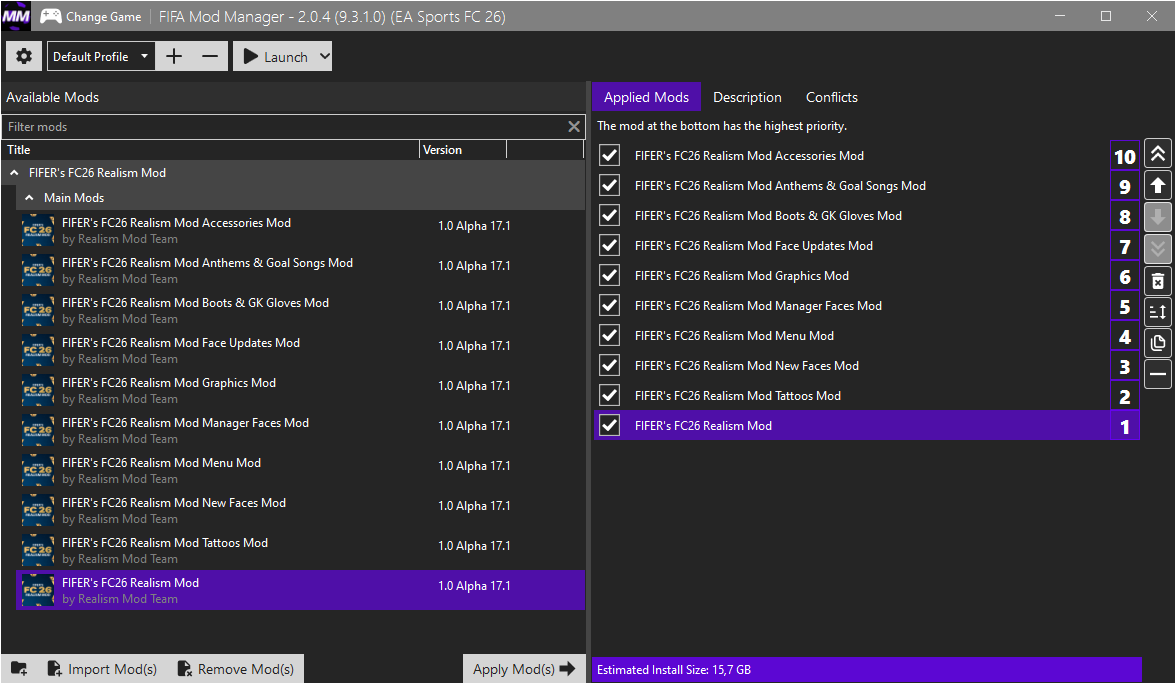Click the Import Mod(s) button
The width and height of the screenshot is (1176, 684).
point(102,669)
